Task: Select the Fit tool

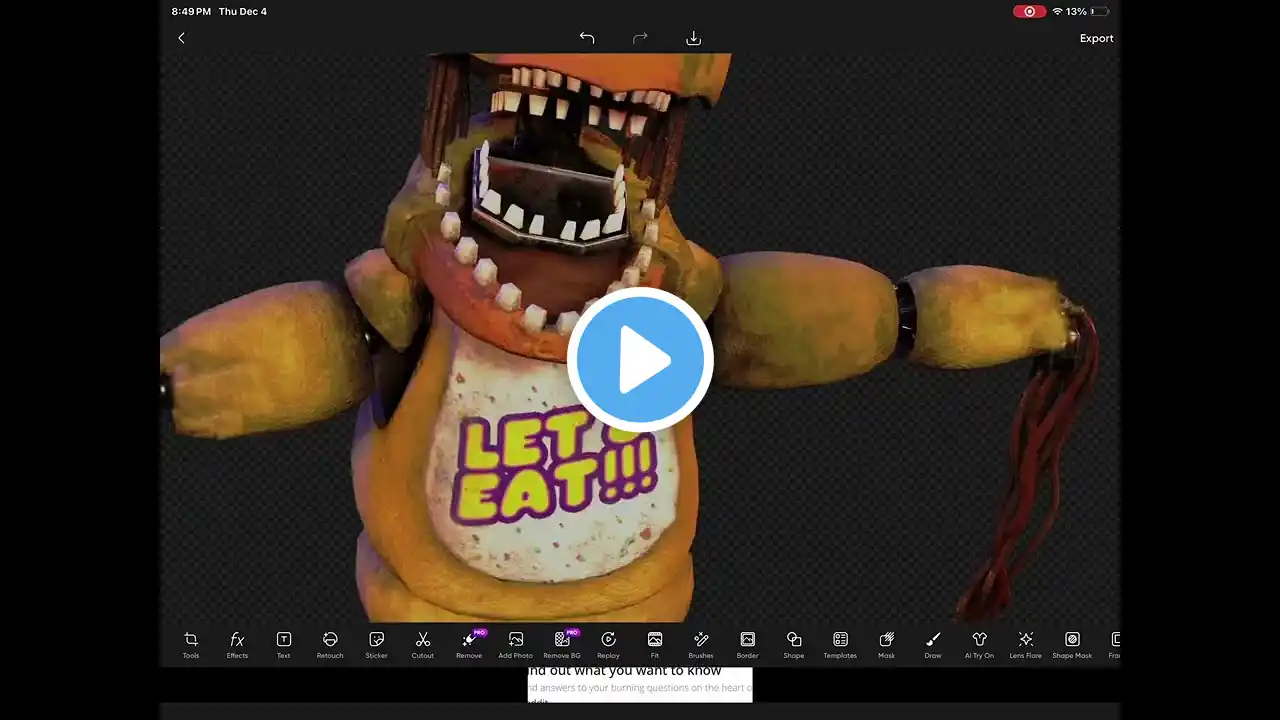Action: point(655,644)
